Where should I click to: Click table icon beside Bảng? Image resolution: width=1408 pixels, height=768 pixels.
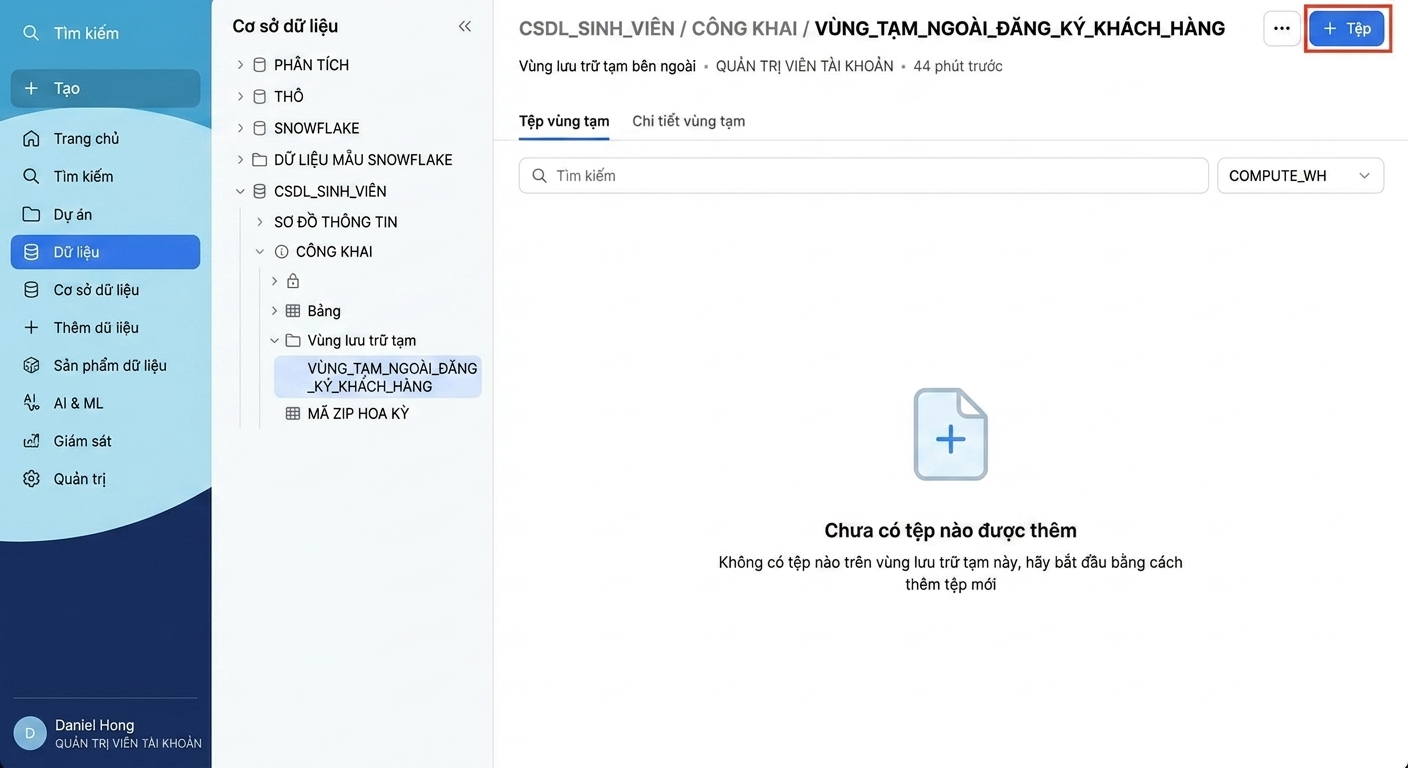tap(293, 311)
